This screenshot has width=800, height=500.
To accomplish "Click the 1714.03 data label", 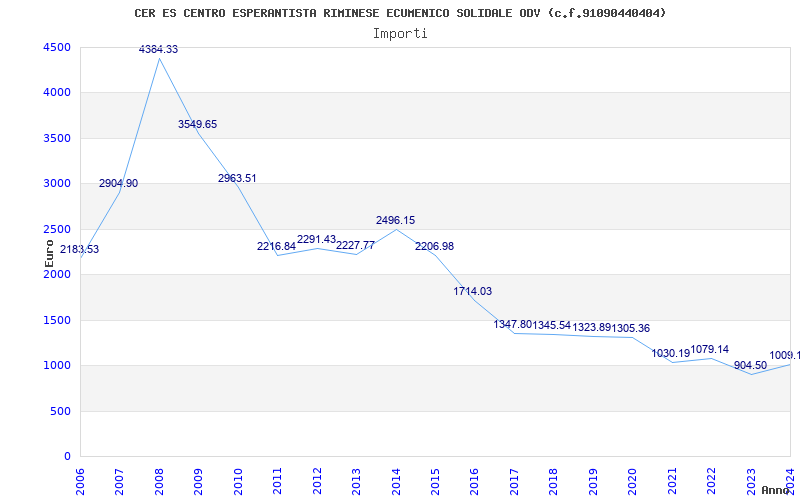I will click(472, 291).
